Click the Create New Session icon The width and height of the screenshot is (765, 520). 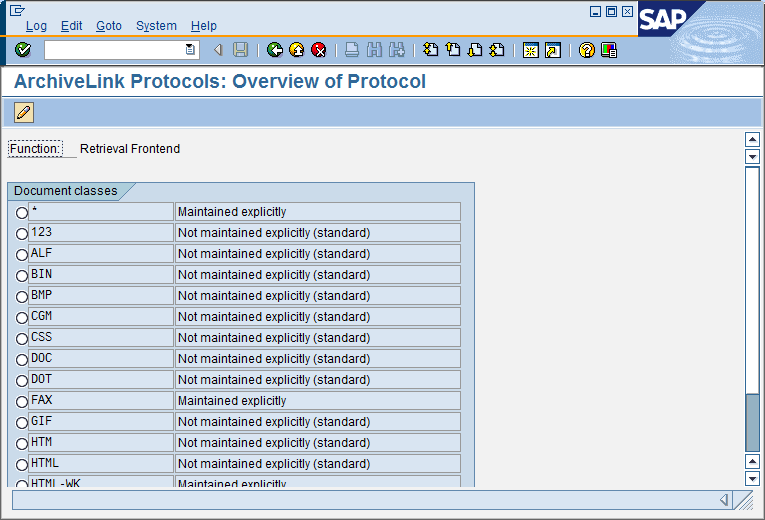pos(530,50)
